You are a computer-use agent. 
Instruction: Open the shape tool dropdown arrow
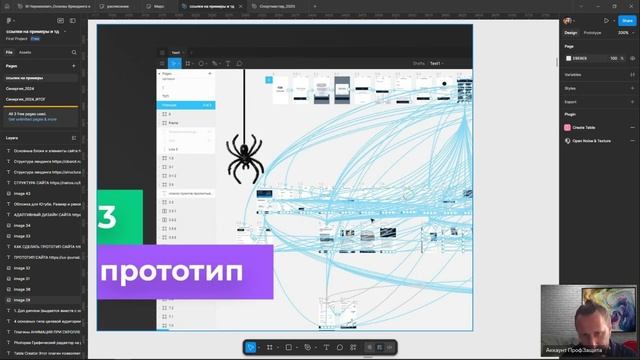point(297,348)
